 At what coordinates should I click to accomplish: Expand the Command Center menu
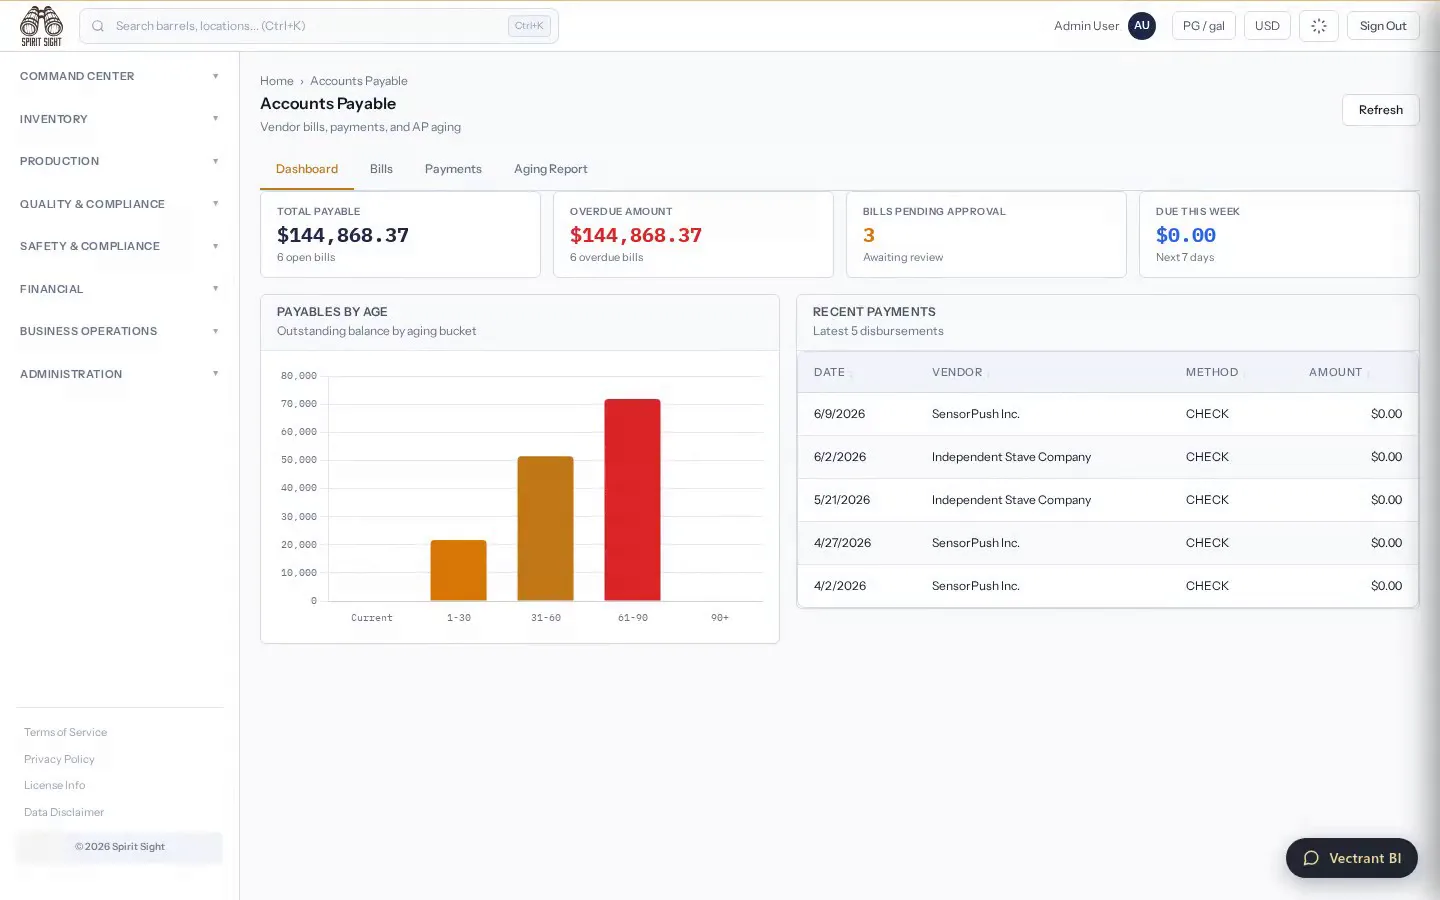click(119, 76)
